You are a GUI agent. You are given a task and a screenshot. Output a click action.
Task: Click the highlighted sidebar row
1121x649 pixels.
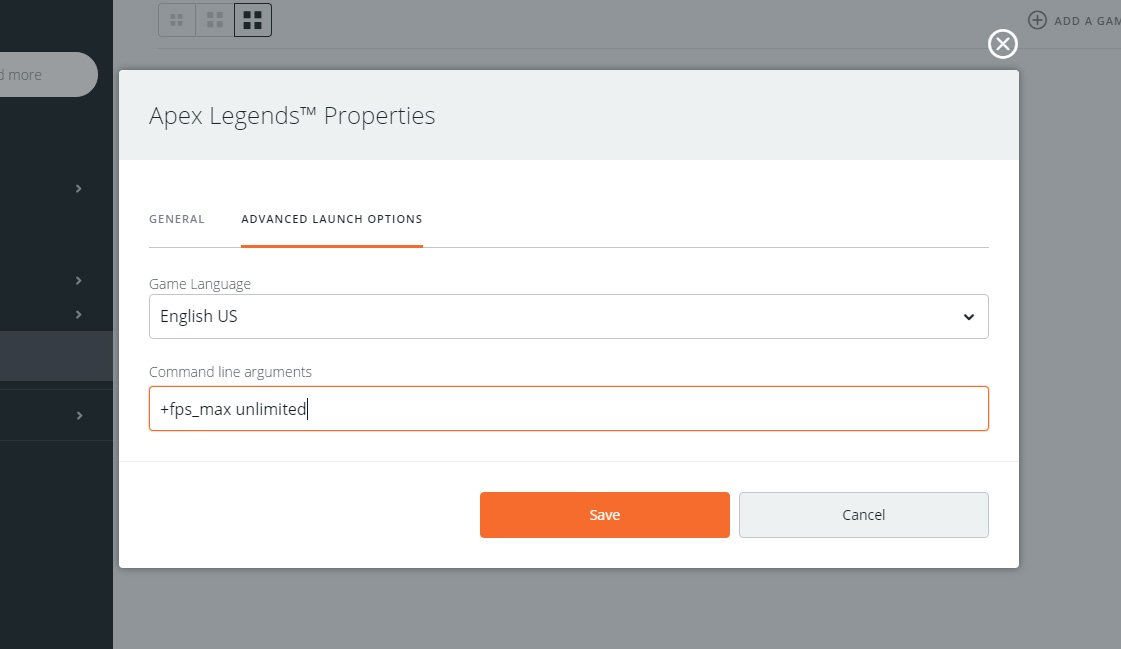coord(55,355)
